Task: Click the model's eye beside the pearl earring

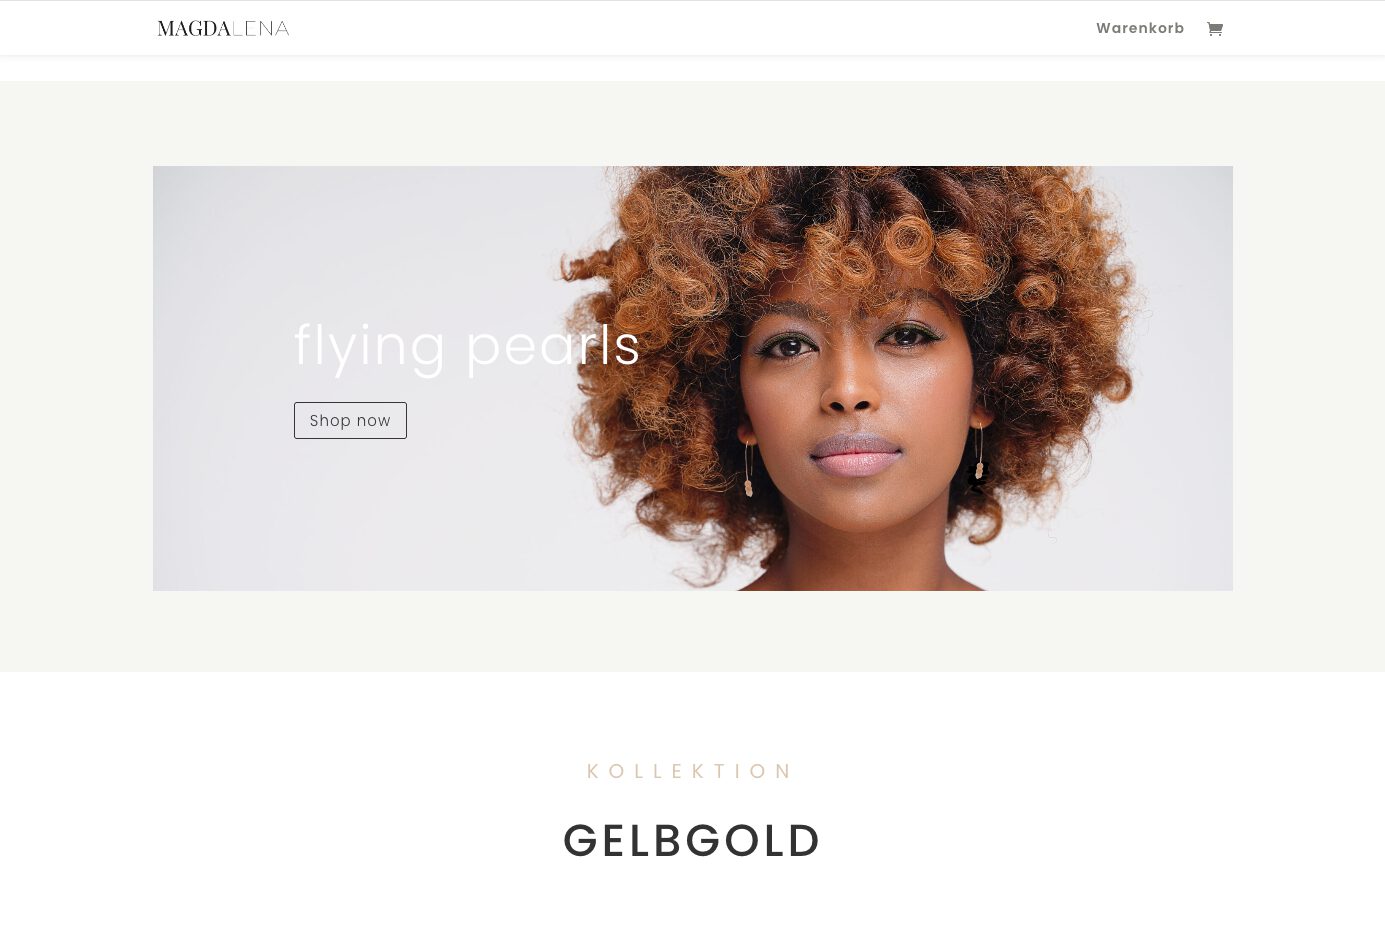Action: coord(789,347)
